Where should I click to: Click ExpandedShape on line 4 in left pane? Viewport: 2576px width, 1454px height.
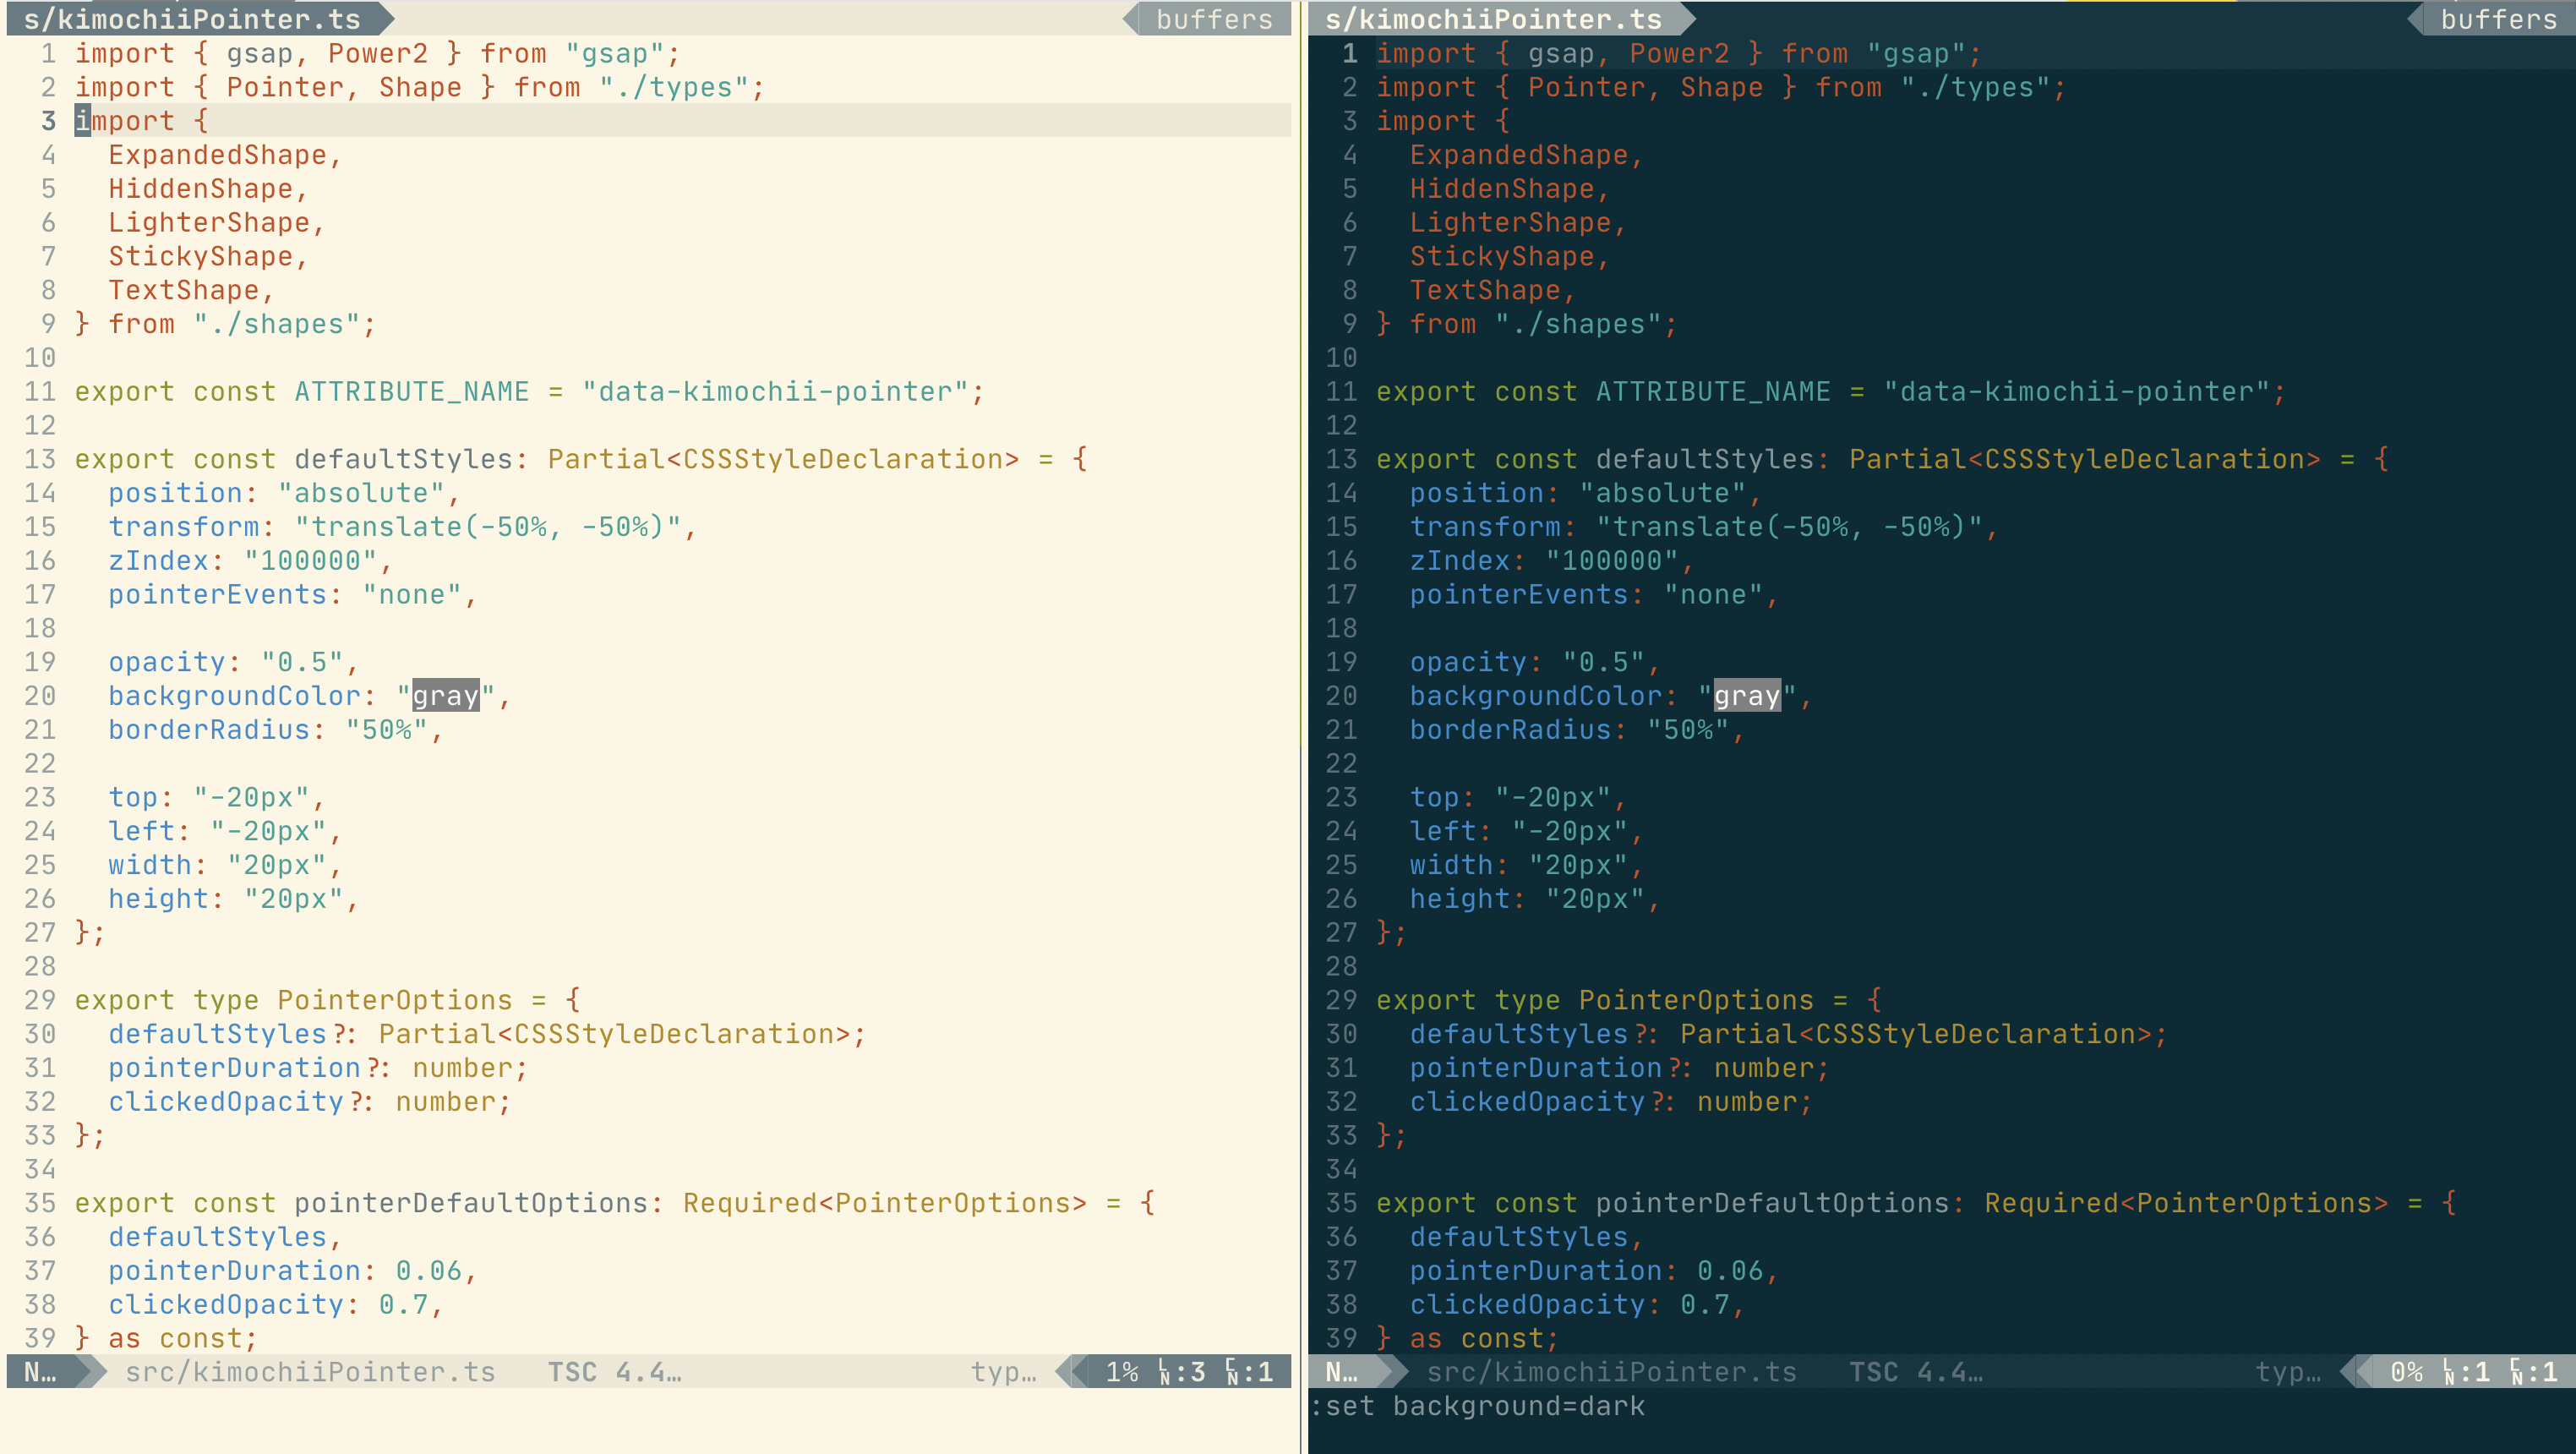click(x=218, y=155)
